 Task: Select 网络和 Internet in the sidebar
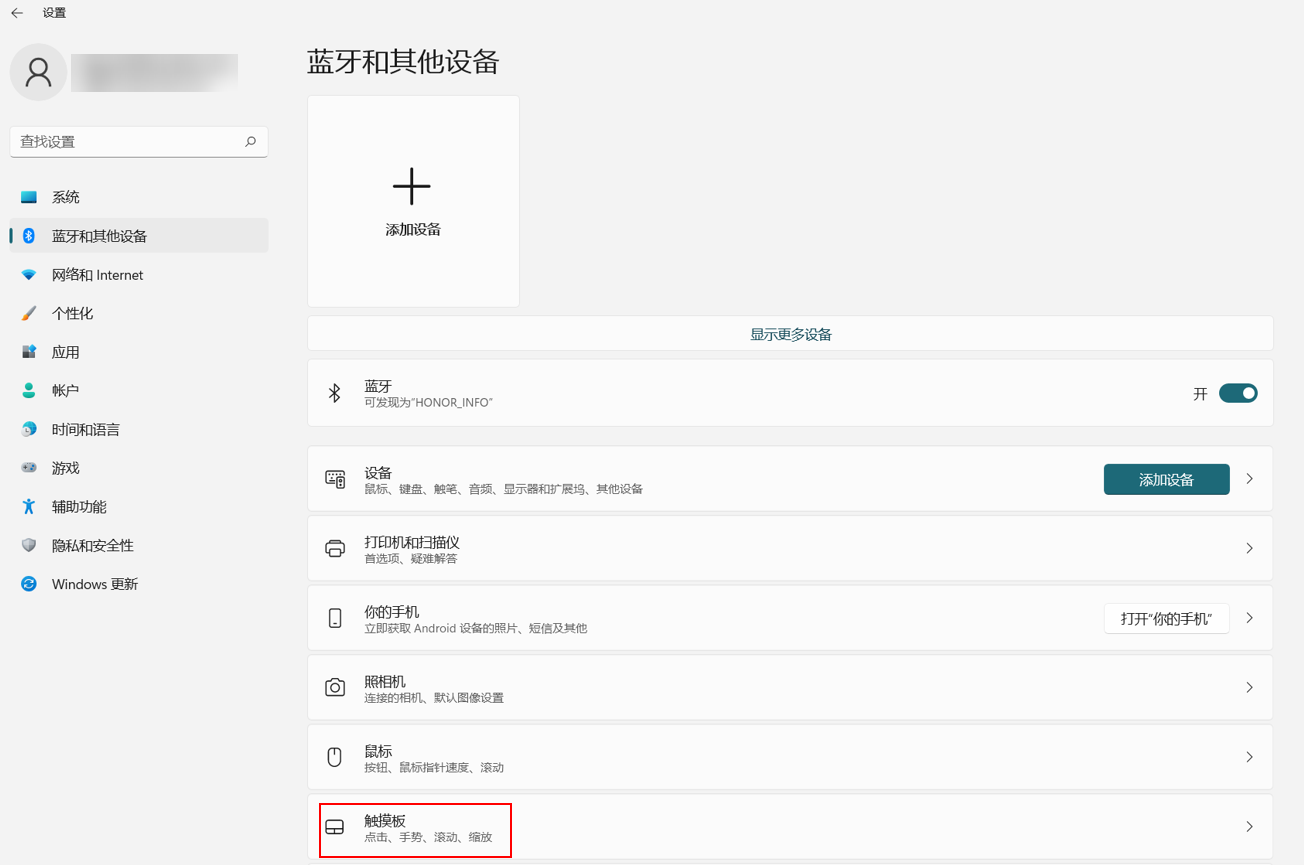pyautogui.click(x=97, y=275)
